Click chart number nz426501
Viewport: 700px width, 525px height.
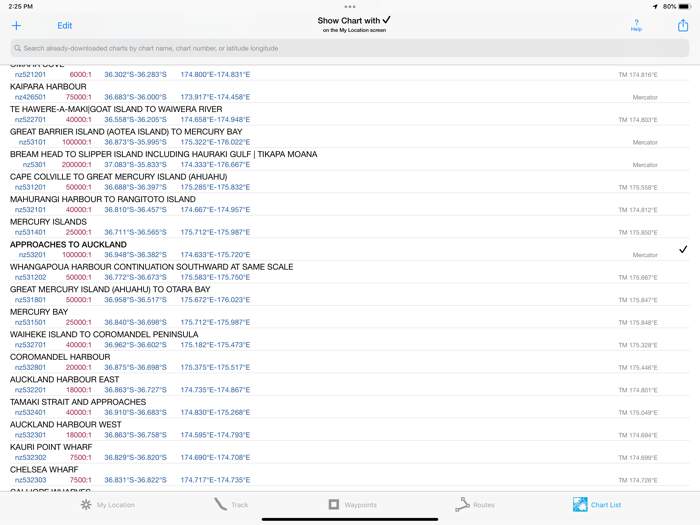click(x=30, y=97)
